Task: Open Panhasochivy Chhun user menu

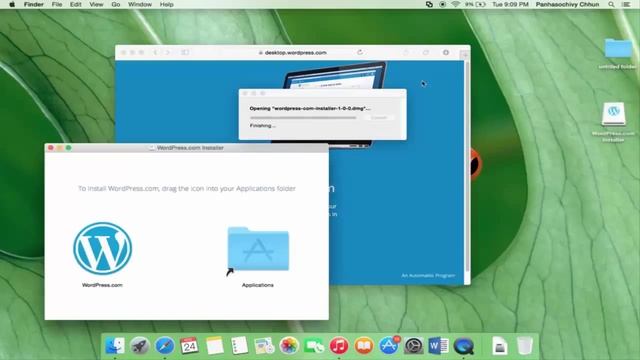Action: [x=567, y=4]
